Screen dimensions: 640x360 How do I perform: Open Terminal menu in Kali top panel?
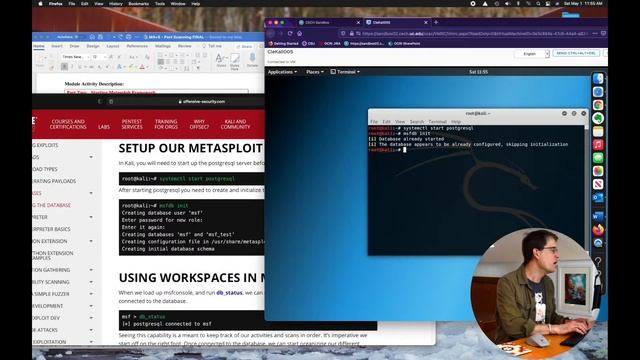coord(345,72)
